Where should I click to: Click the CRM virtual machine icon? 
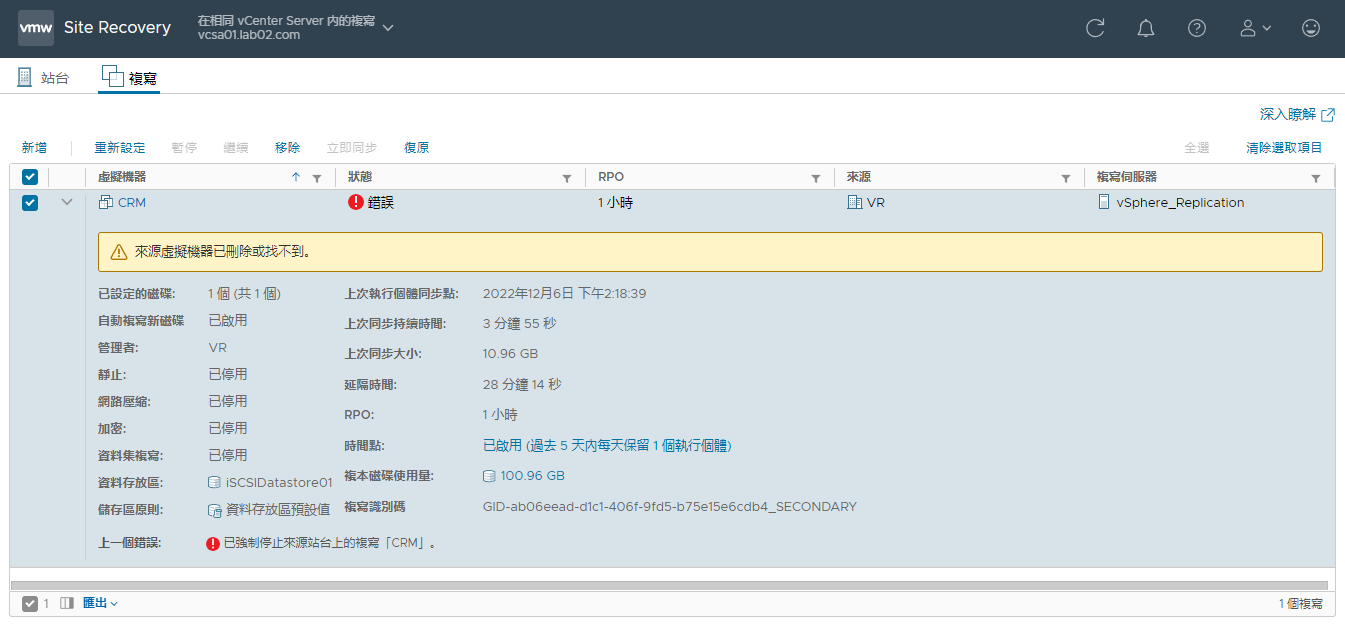coord(105,202)
